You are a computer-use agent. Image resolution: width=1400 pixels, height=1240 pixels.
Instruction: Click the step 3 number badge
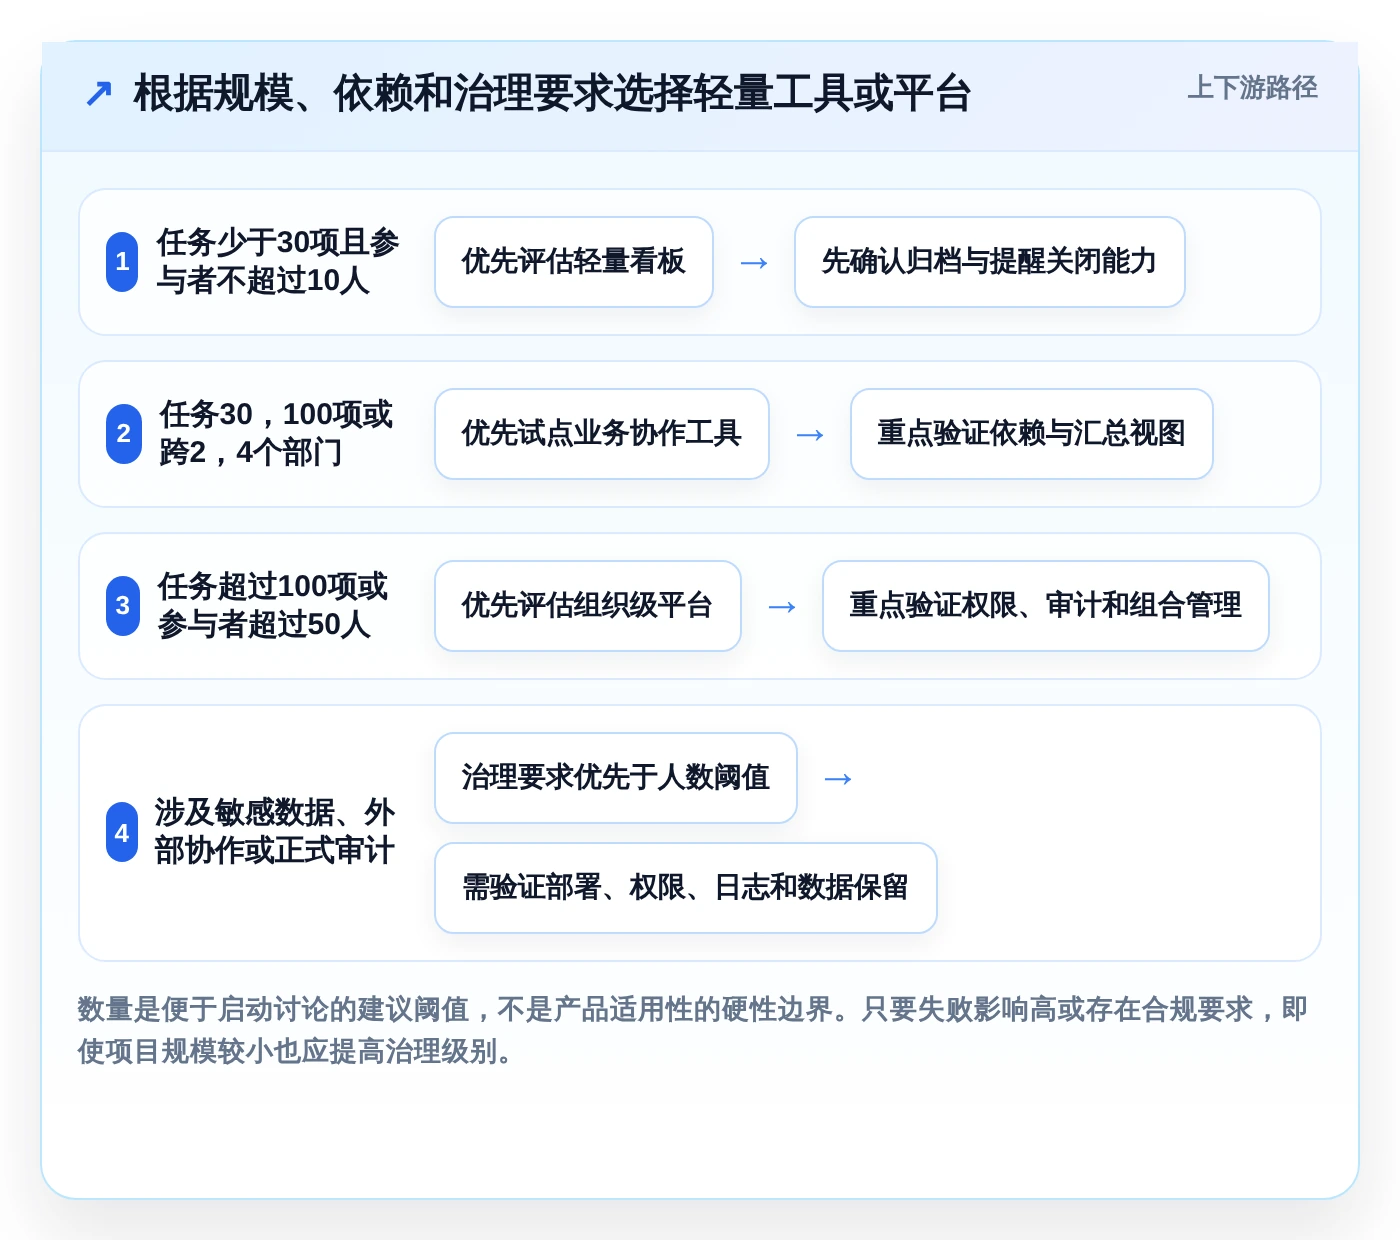pyautogui.click(x=123, y=606)
